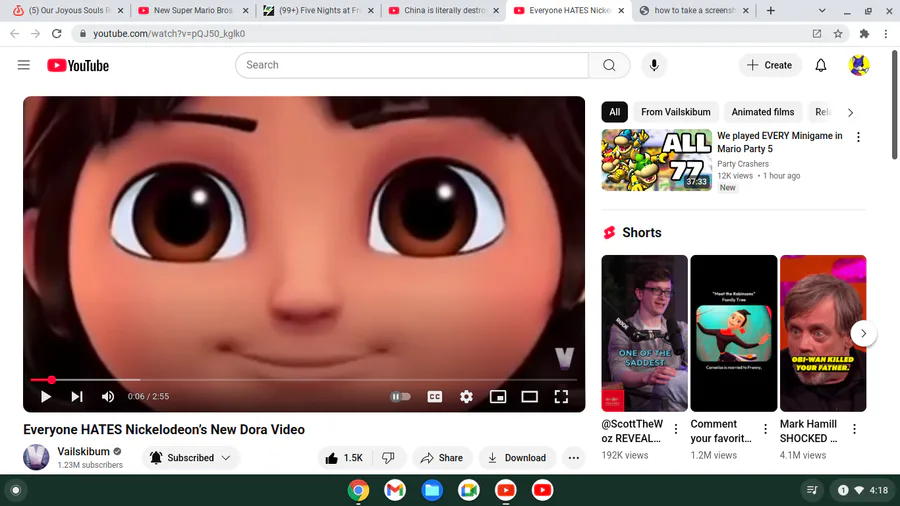The image size is (900, 506).
Task: Bookmark this page with the star
Action: (x=838, y=34)
